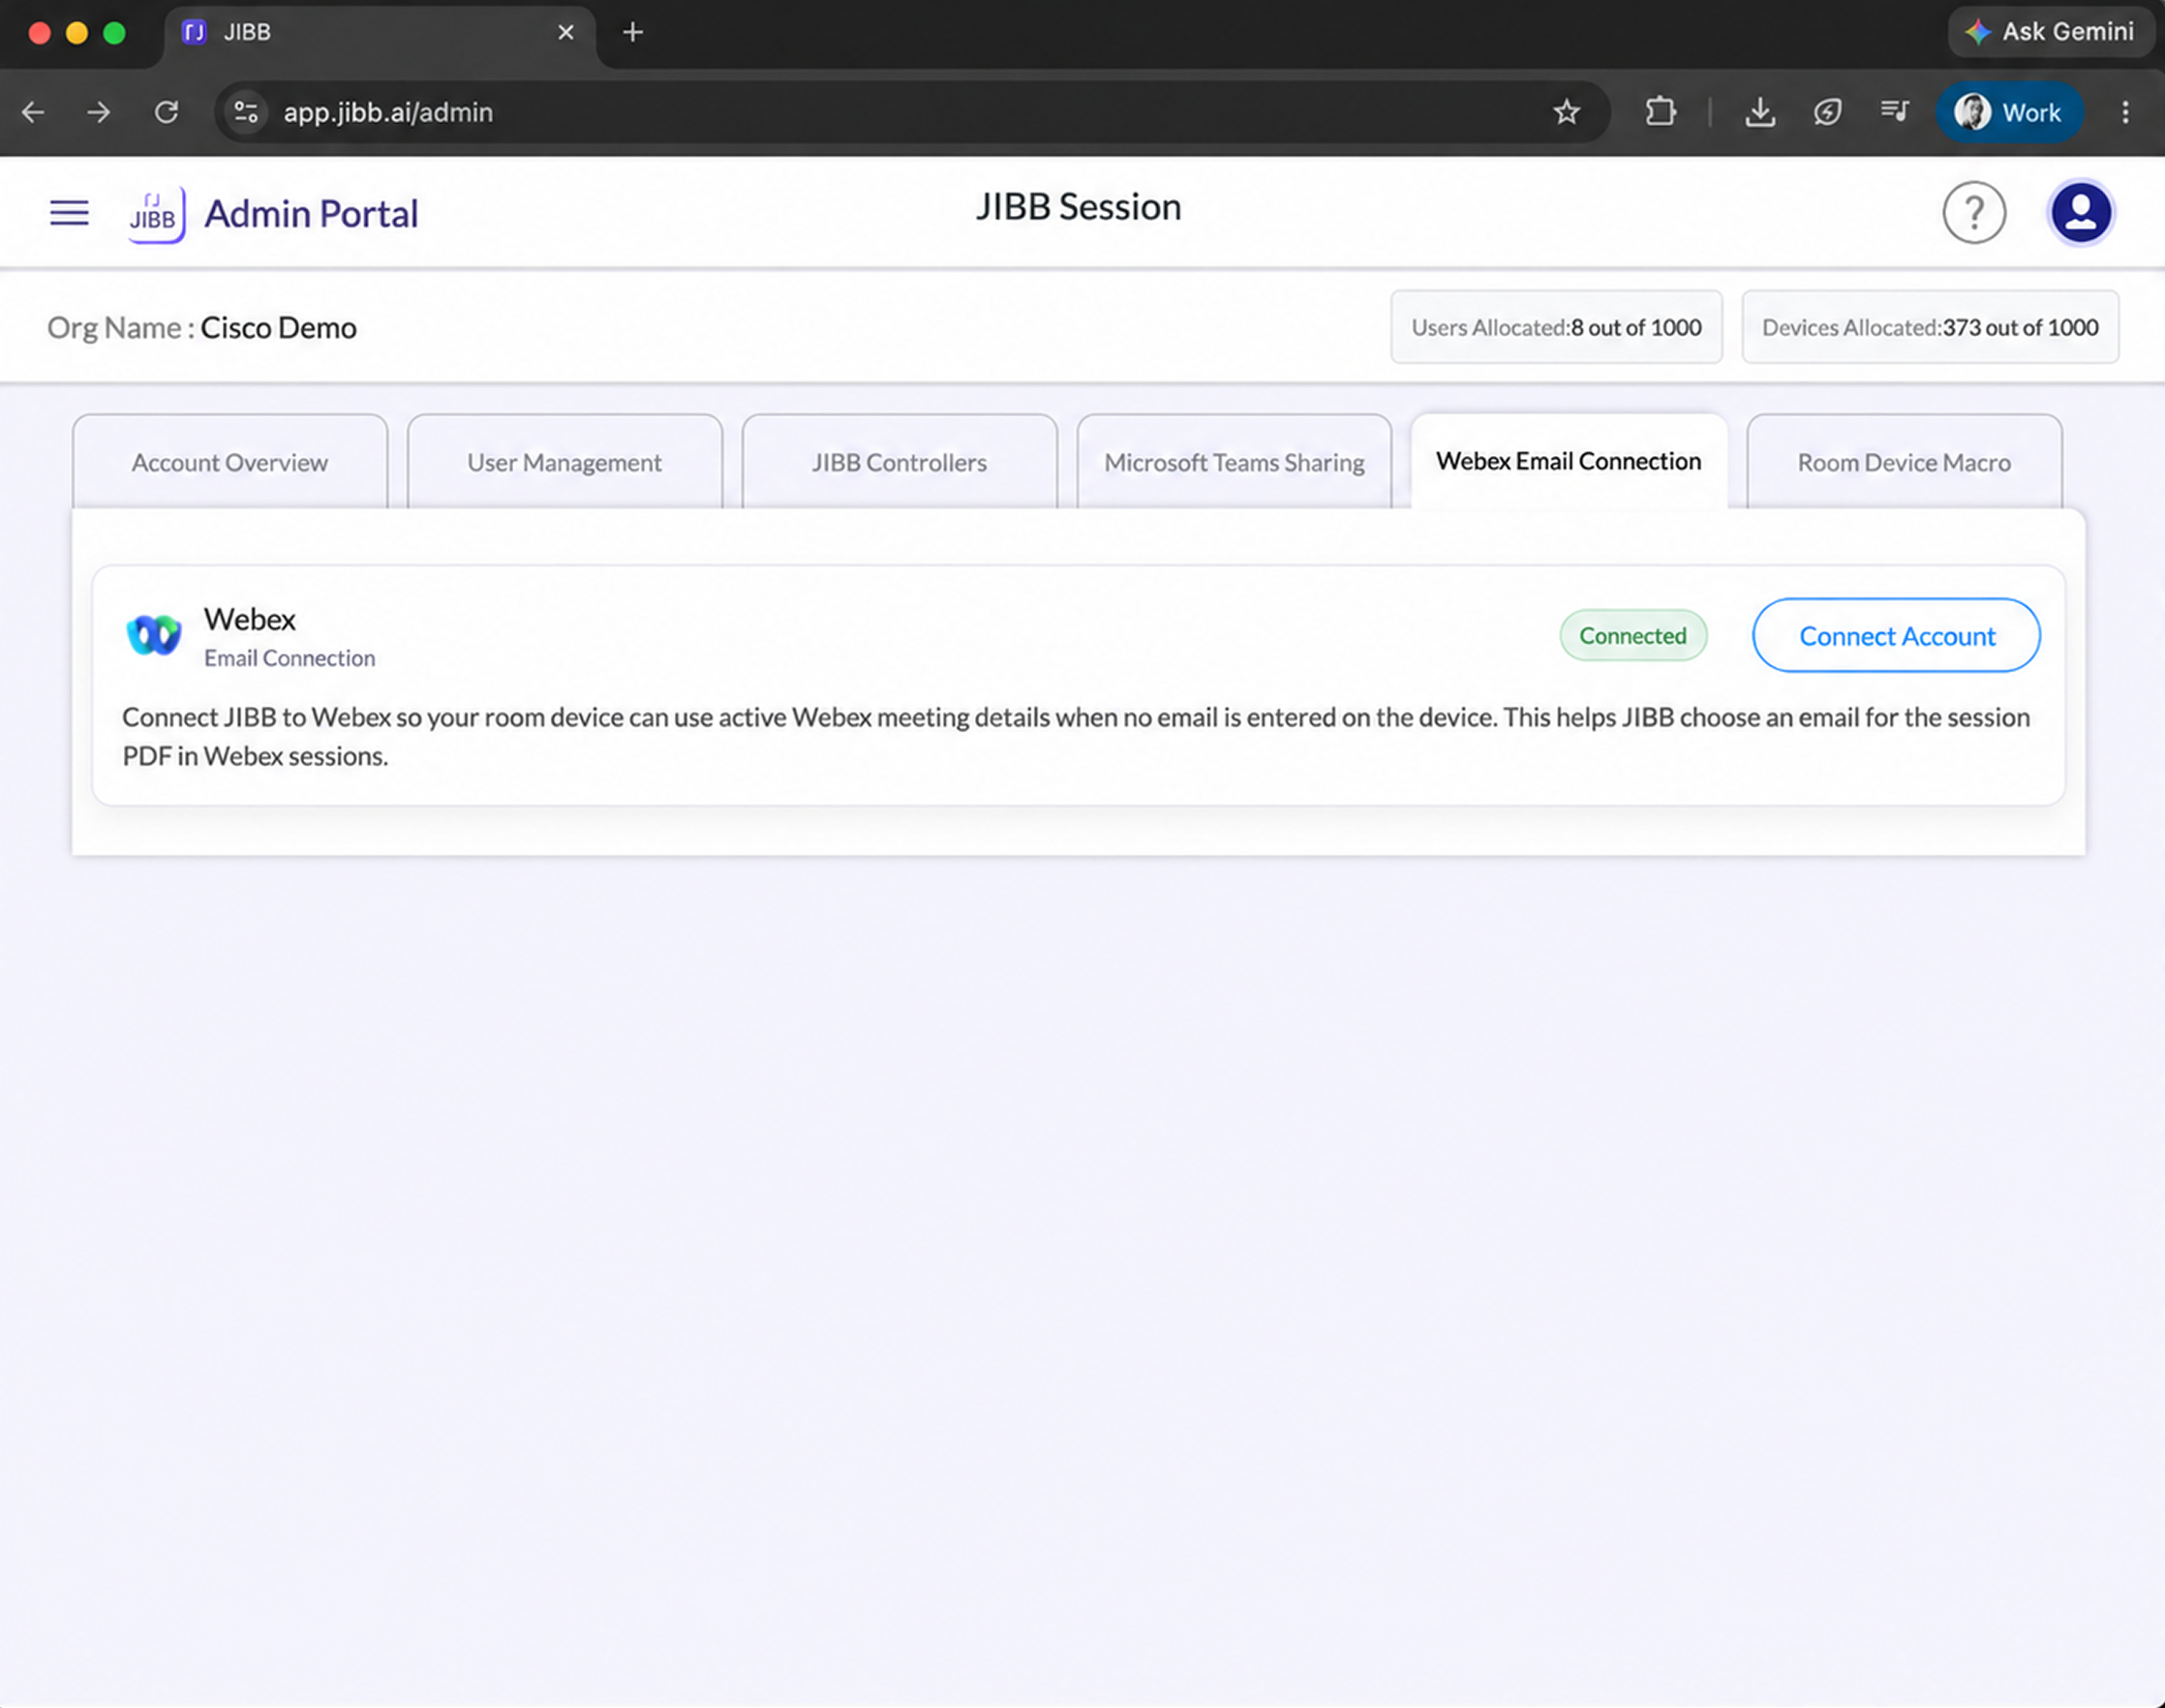The width and height of the screenshot is (2165, 1708).
Task: Open the help question mark icon
Action: tap(1973, 213)
